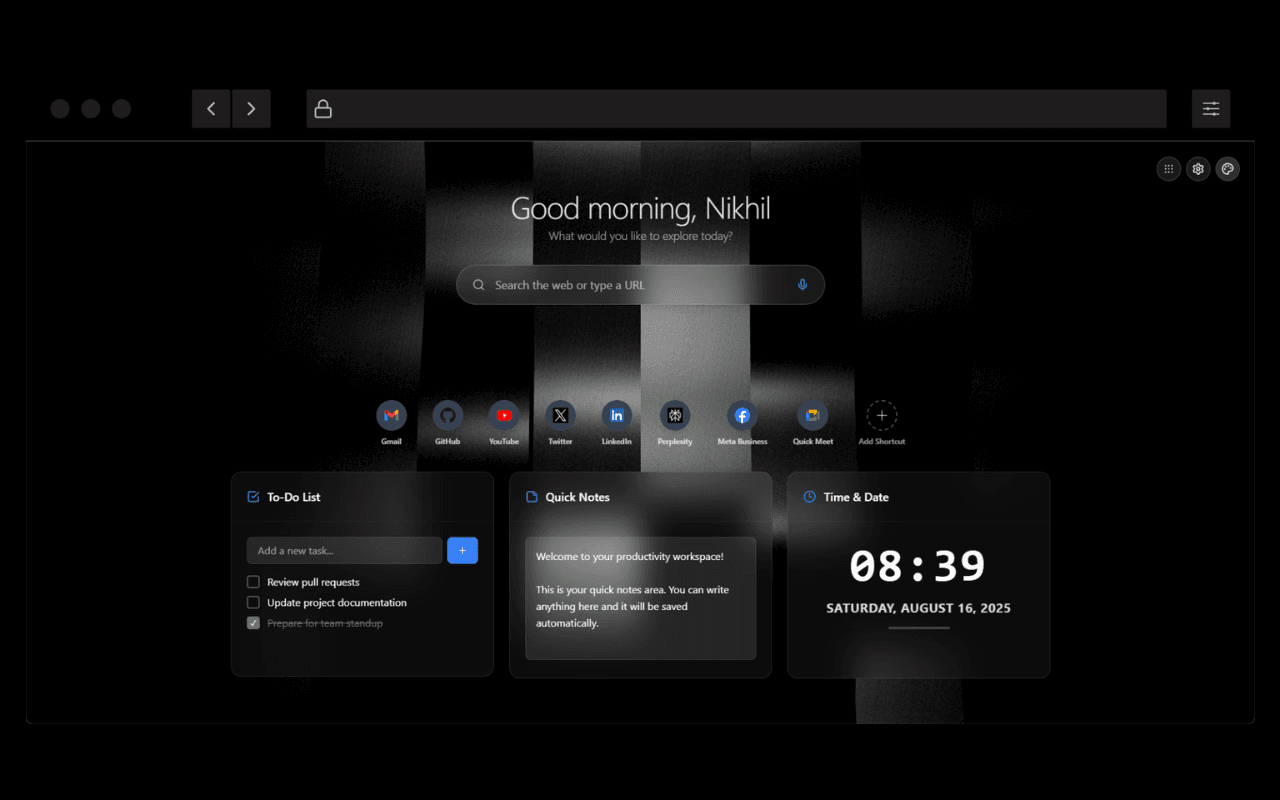Check off the Review pull requests task
This screenshot has height=800, width=1280.
pyautogui.click(x=252, y=581)
